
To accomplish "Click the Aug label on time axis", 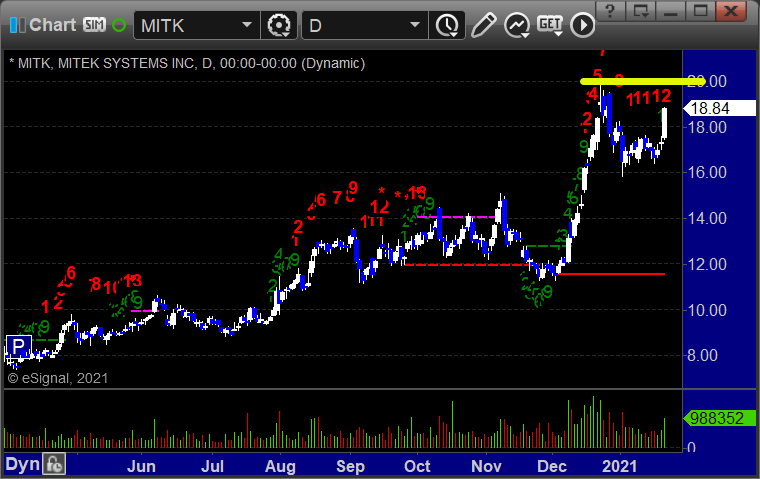I will point(280,466).
